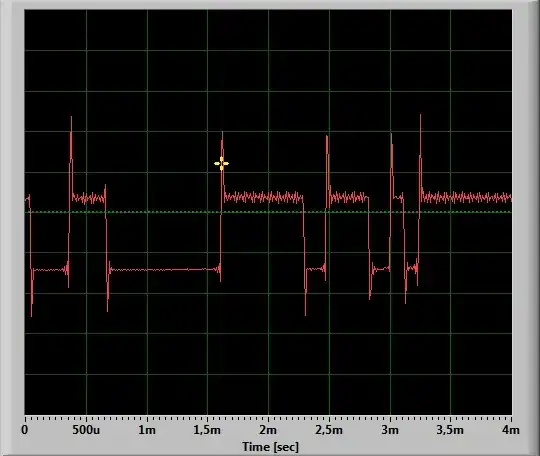Click the 4m time axis label

tap(511, 430)
